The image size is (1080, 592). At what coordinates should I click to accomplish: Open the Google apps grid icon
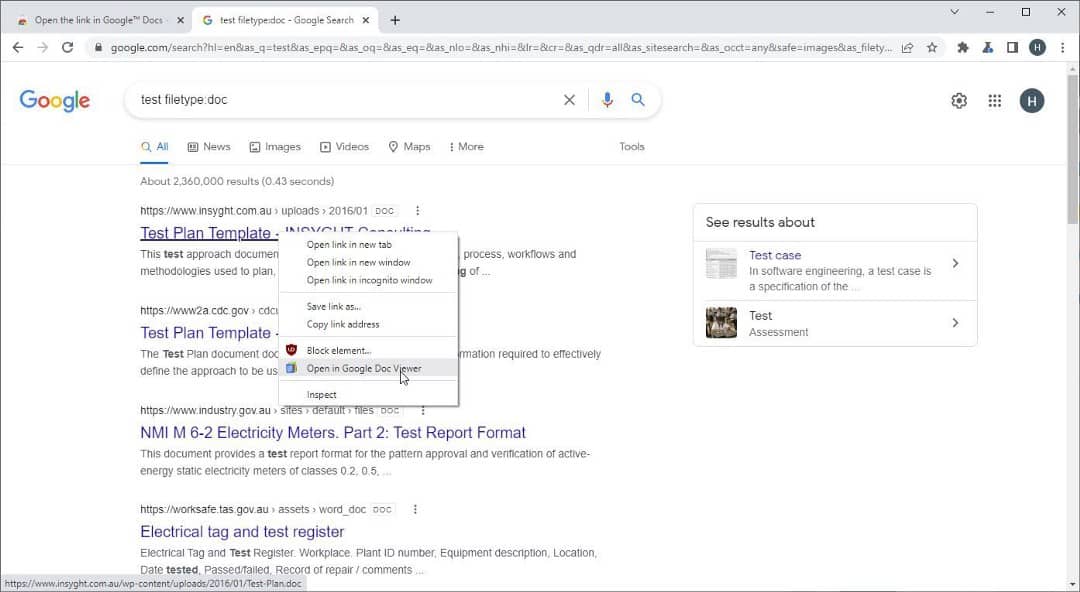pyautogui.click(x=995, y=100)
